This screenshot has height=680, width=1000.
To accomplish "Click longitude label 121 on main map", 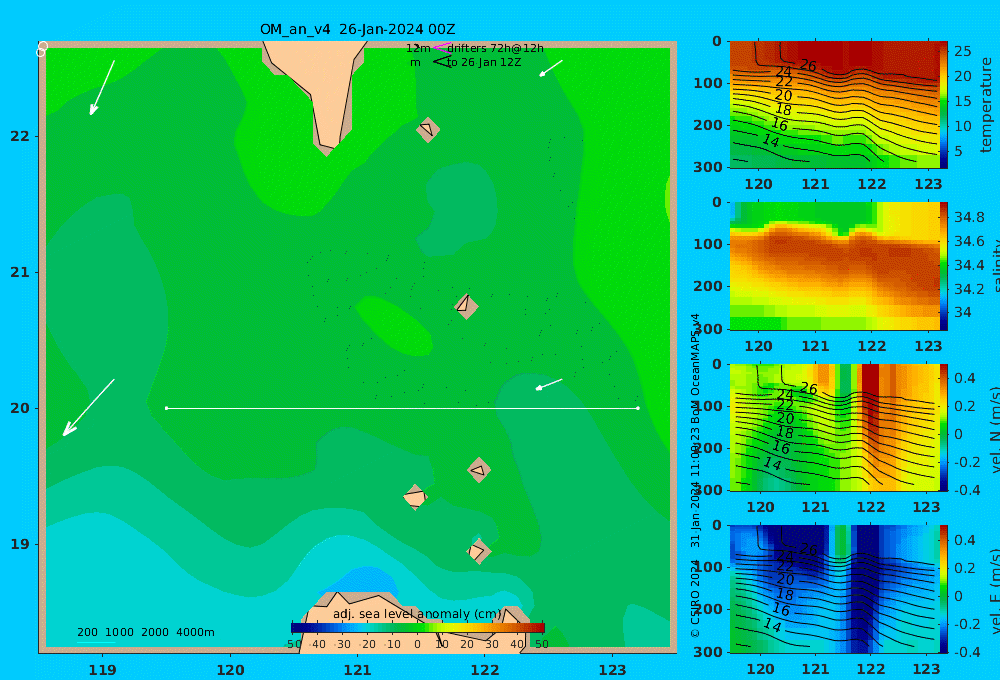I will (357, 670).
